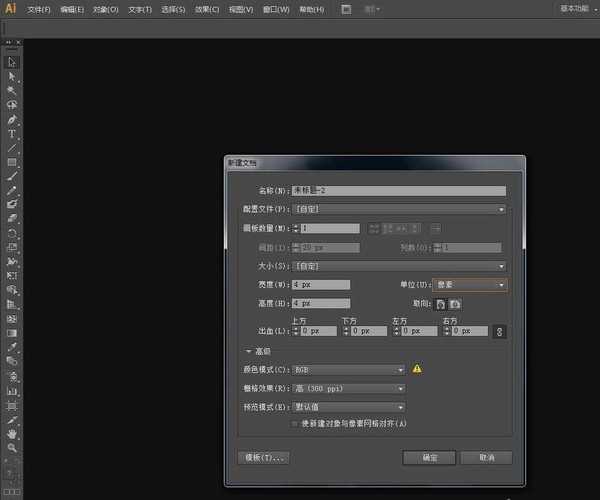The image size is (600, 500).
Task: Select the Selection tool (black arrow)
Action: tap(12, 62)
